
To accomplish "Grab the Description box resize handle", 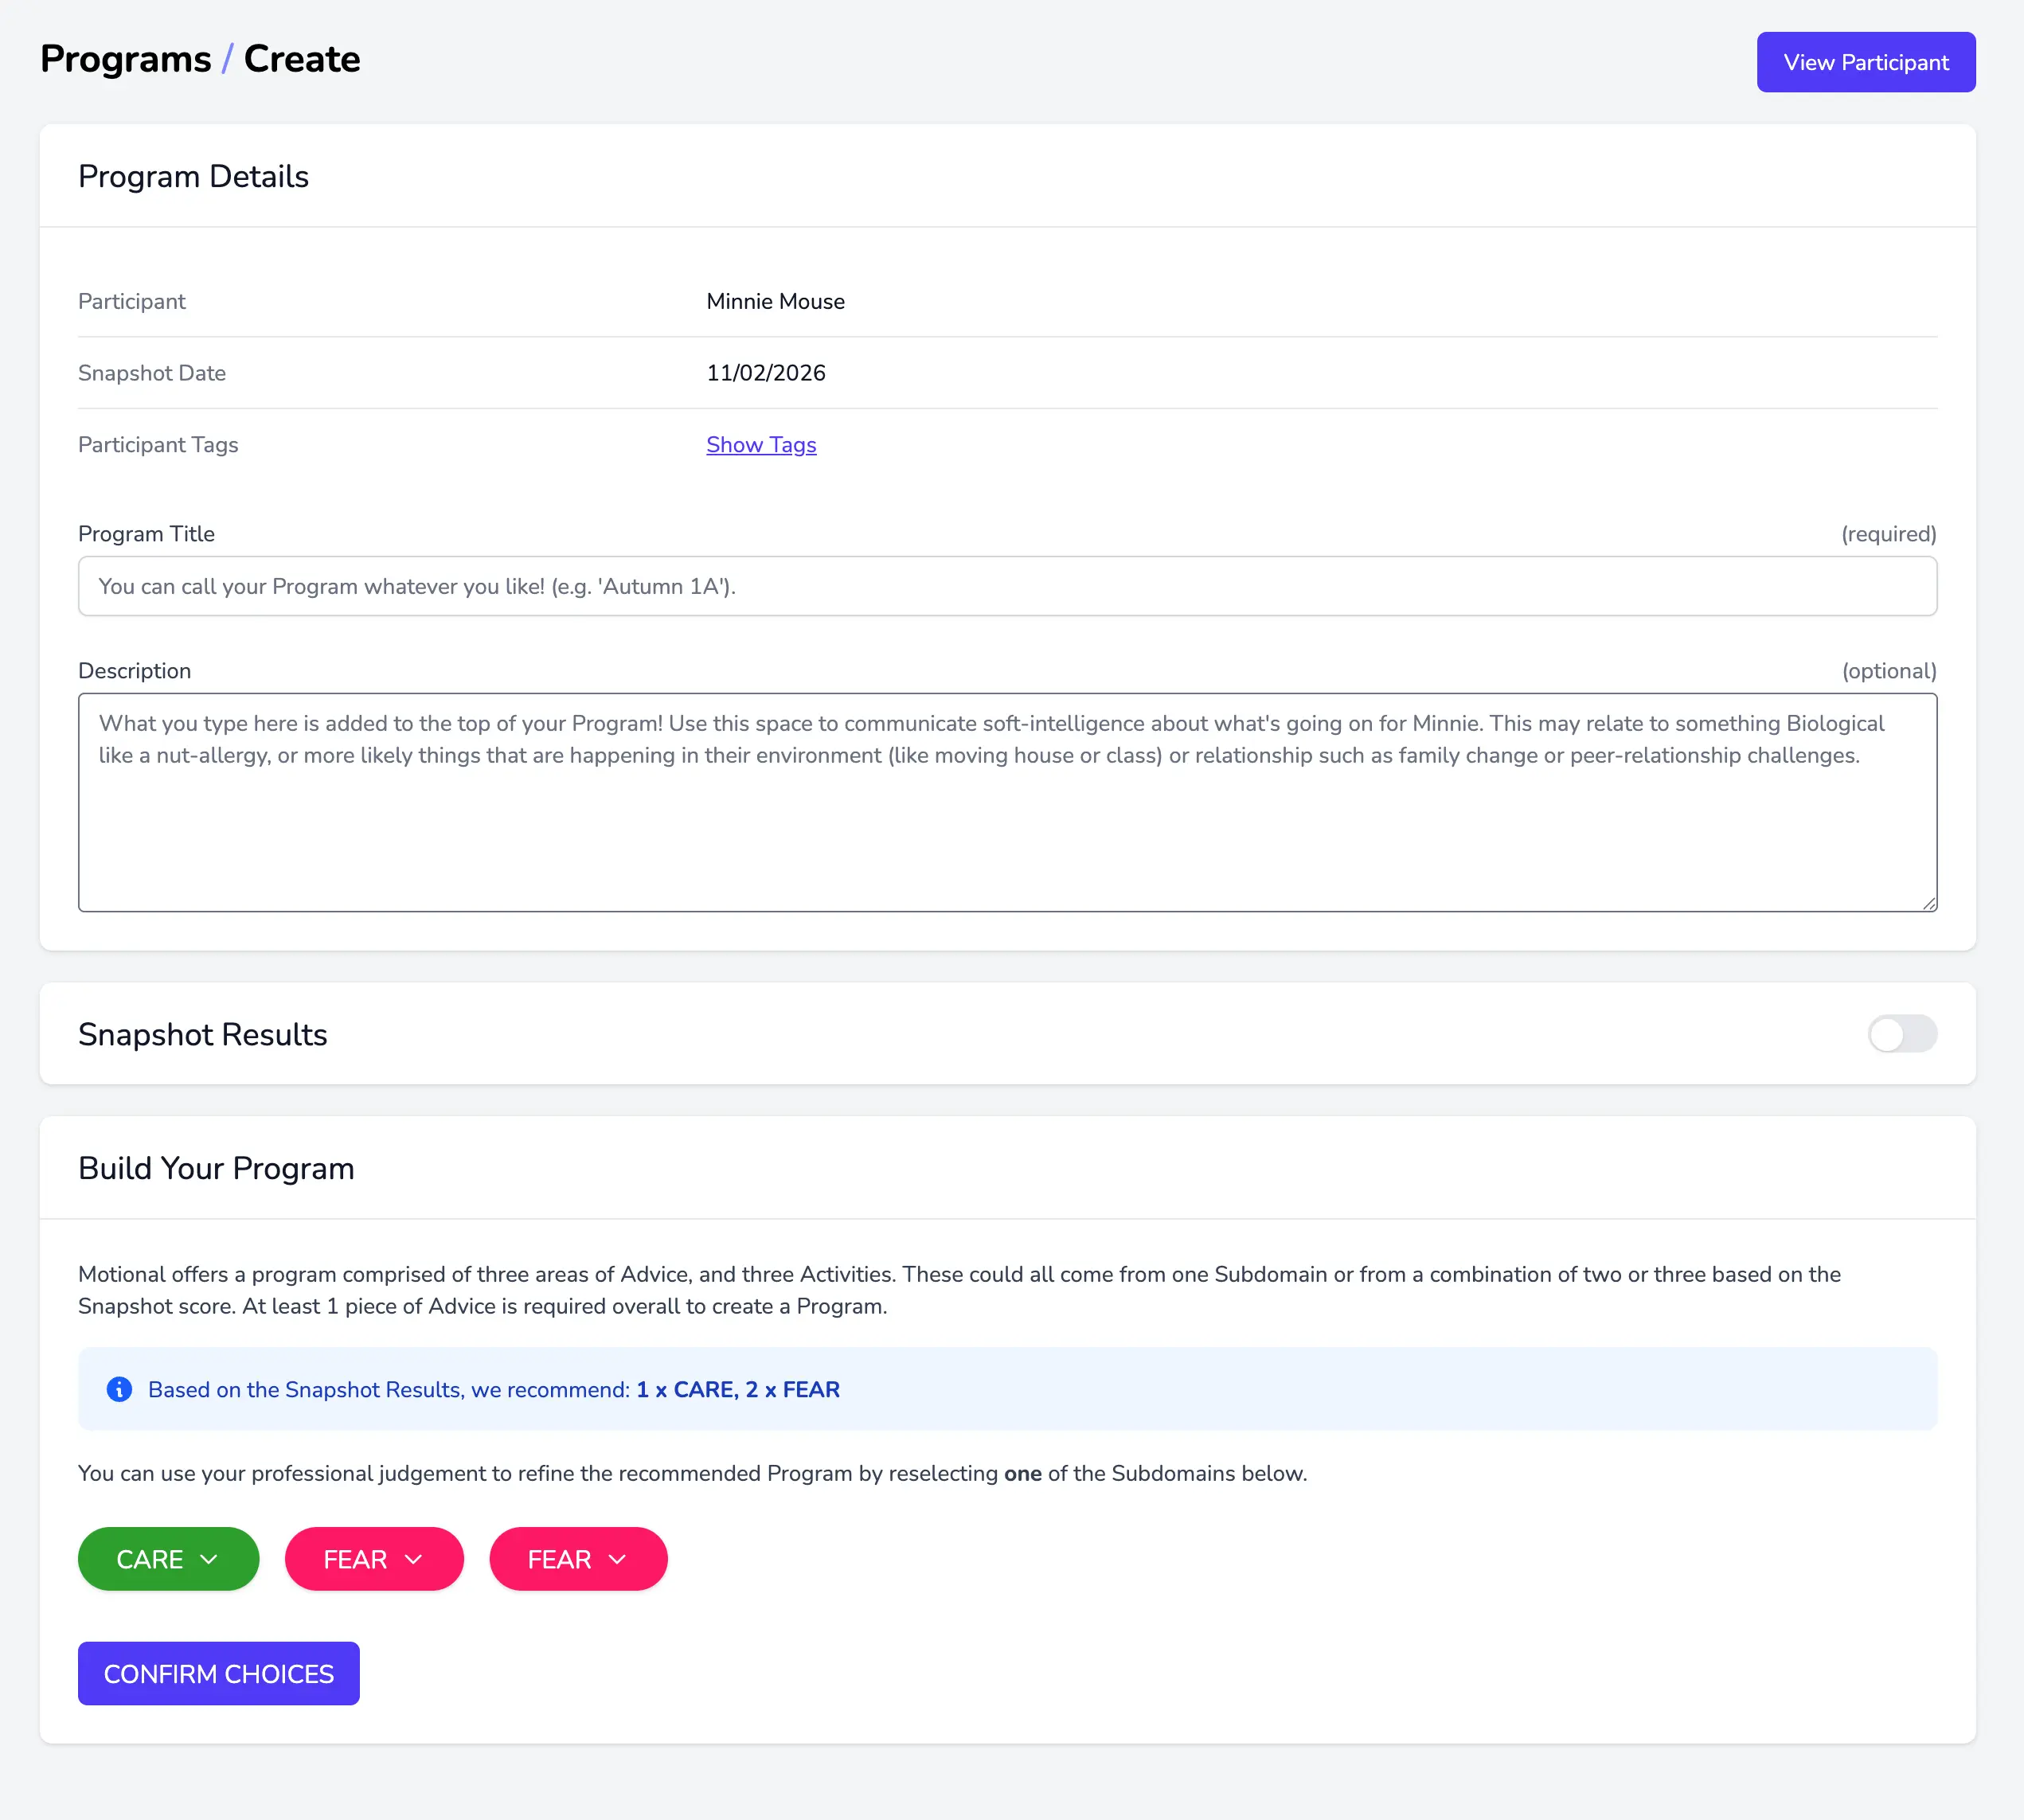I will (x=1928, y=903).
